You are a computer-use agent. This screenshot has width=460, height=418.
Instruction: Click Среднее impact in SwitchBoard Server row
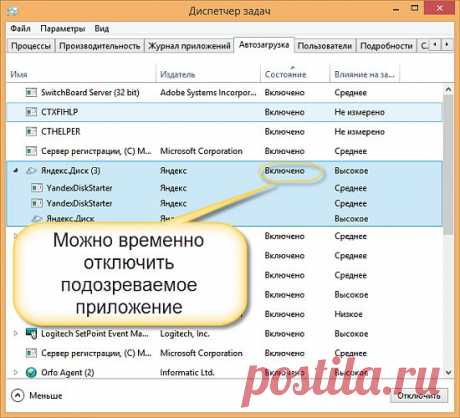[x=350, y=93]
